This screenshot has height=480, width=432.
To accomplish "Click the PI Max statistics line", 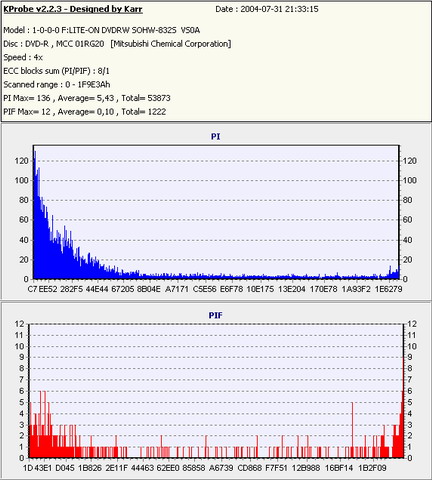I will pos(87,98).
